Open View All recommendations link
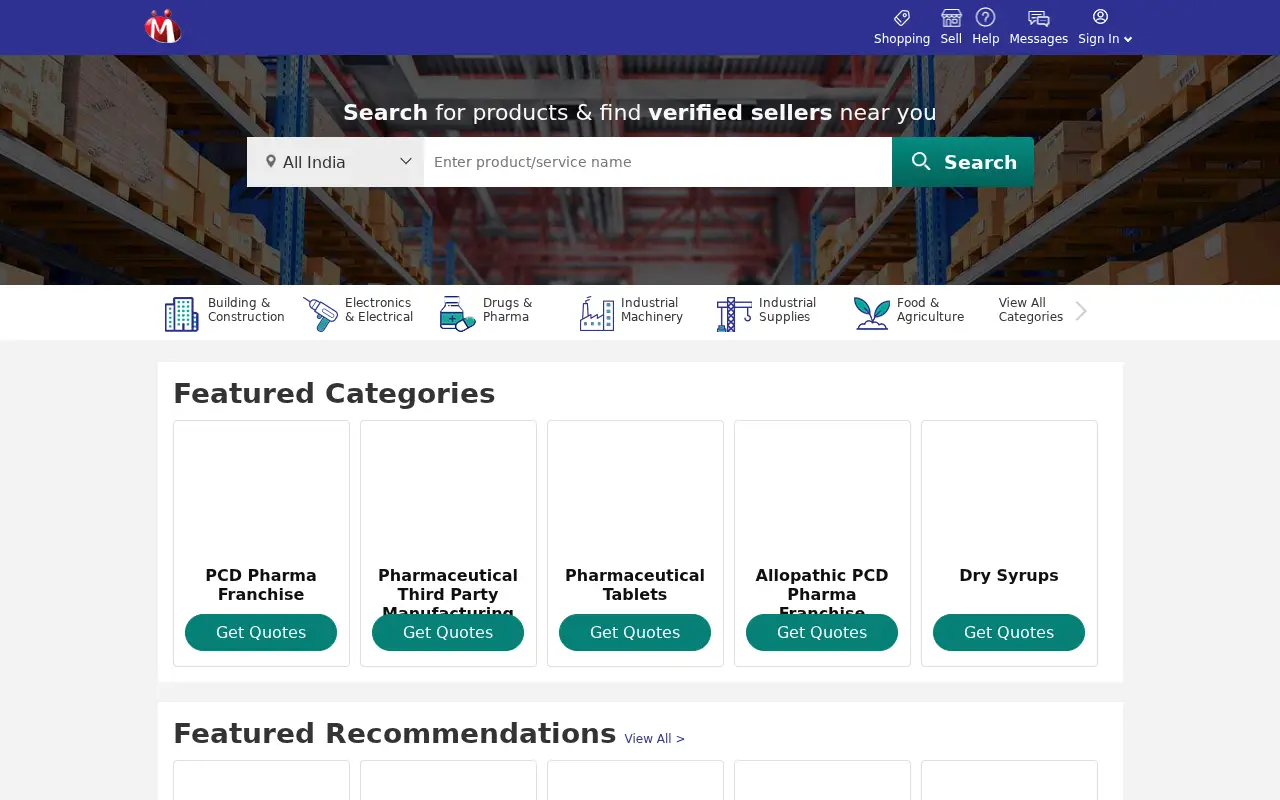The width and height of the screenshot is (1280, 800). [x=655, y=739]
